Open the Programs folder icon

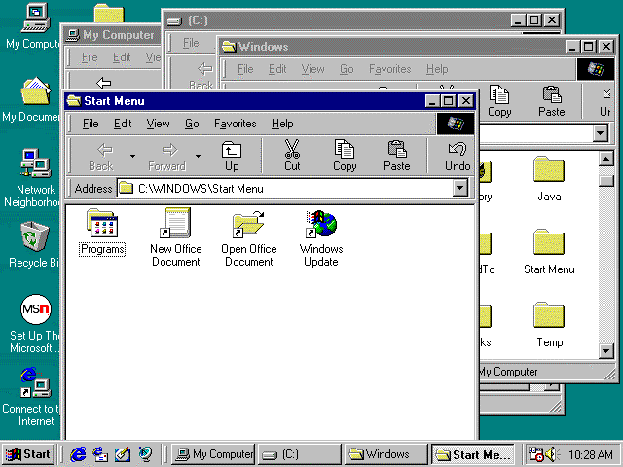tap(103, 224)
